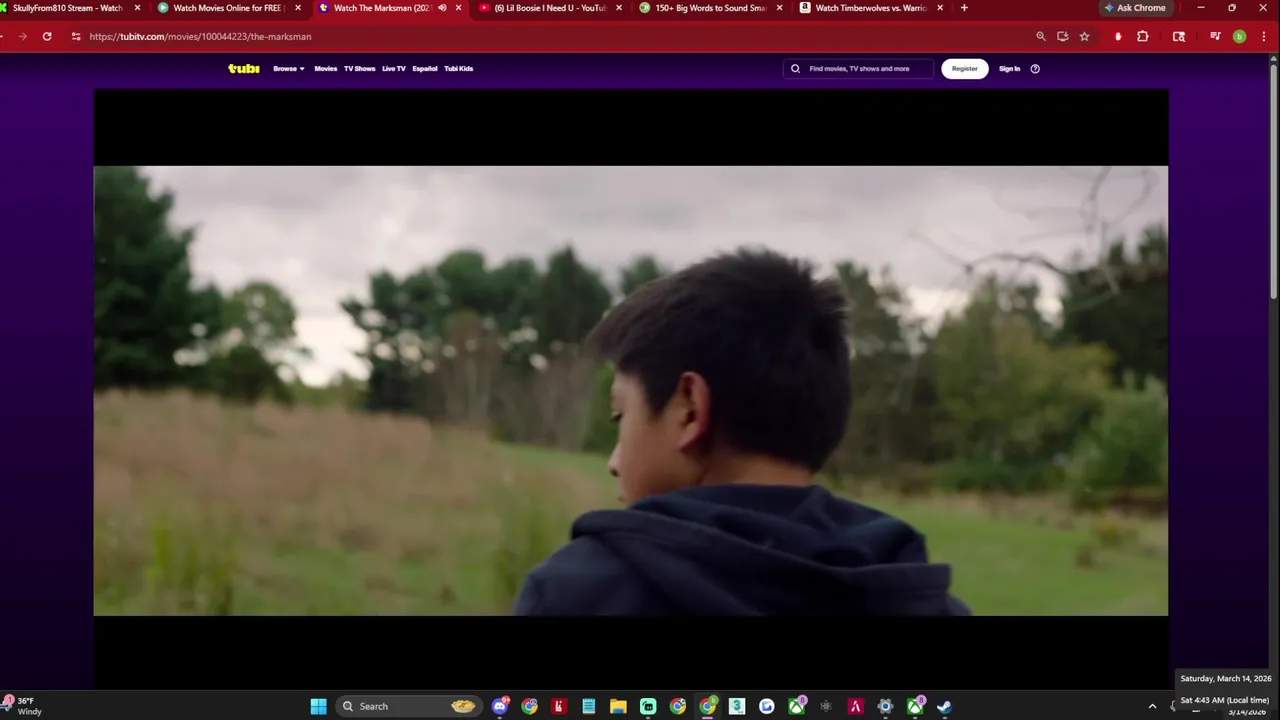The width and height of the screenshot is (1280, 720).
Task: Click the taskbar Search box
Action: point(407,706)
